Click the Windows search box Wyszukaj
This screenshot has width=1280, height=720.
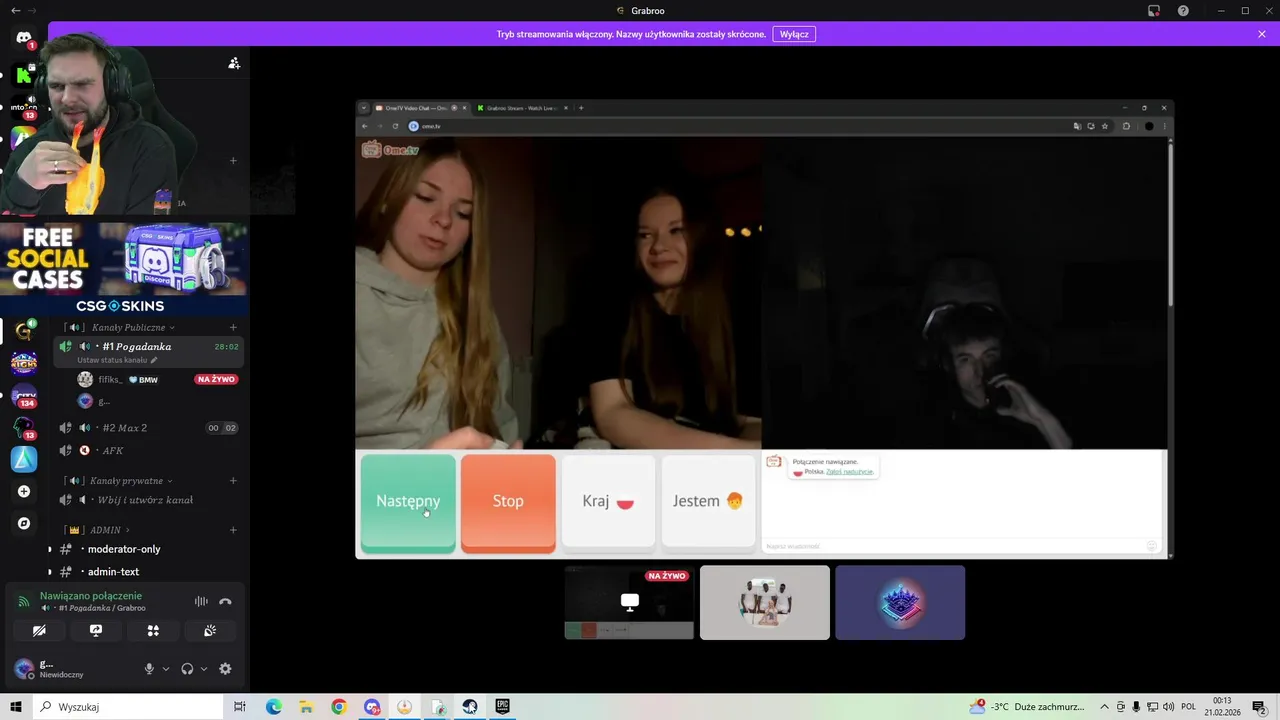[x=130, y=707]
